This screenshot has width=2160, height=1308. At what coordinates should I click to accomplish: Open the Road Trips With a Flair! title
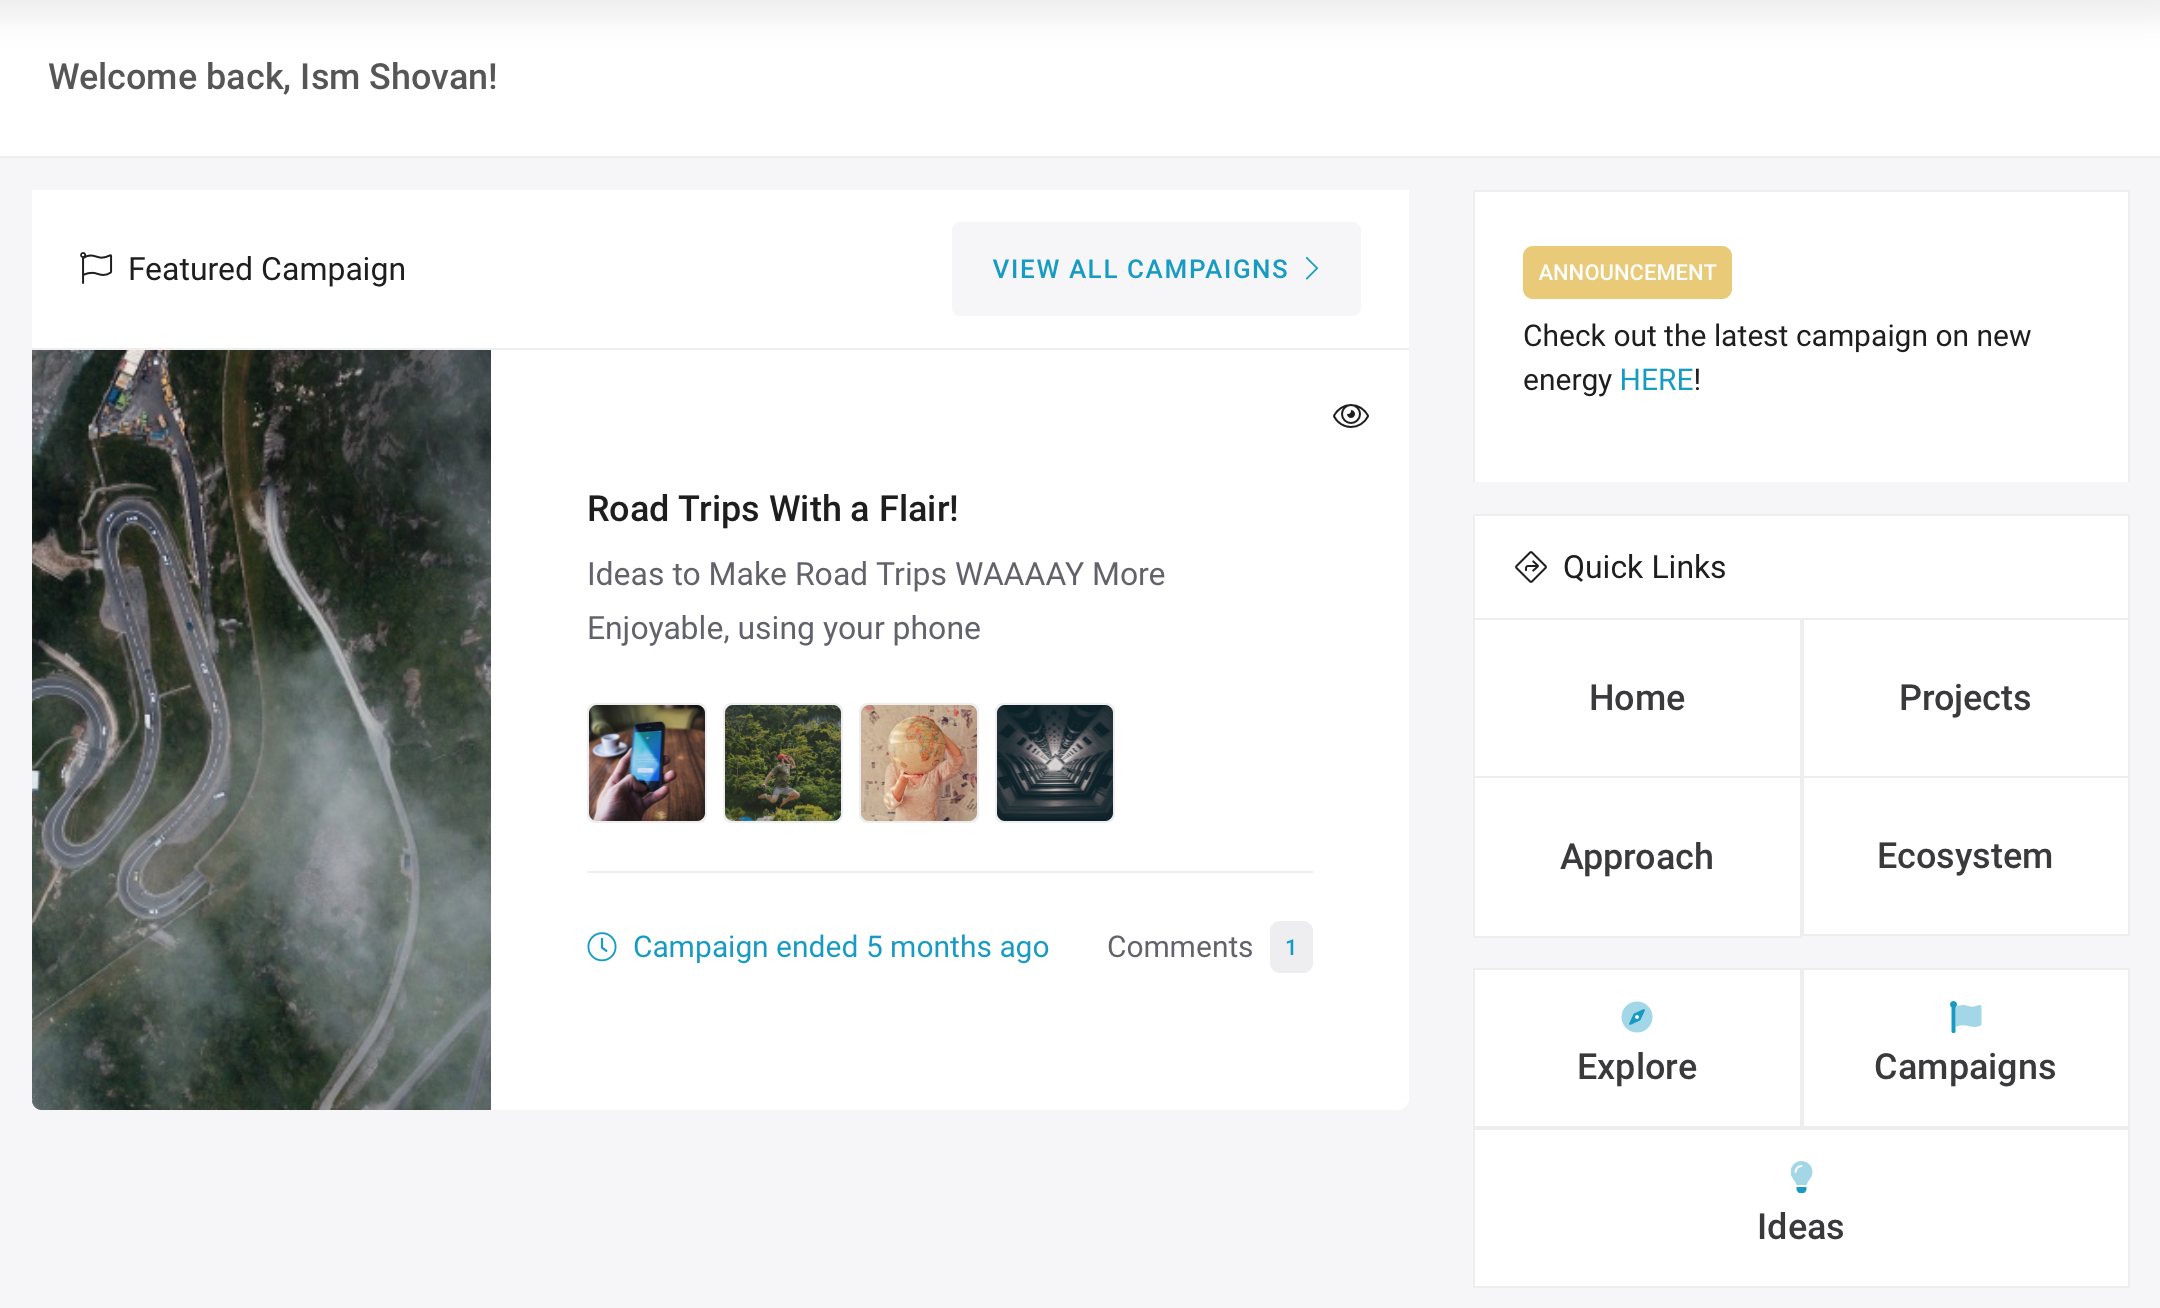coord(772,509)
